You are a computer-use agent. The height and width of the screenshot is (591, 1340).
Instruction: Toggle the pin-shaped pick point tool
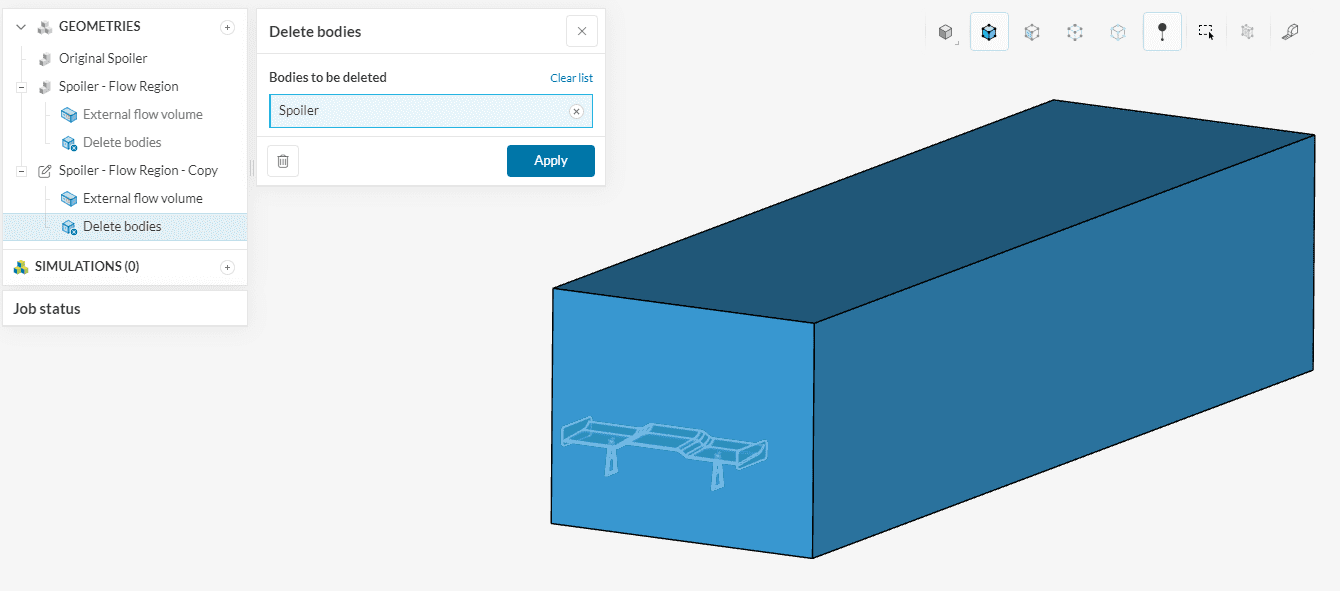point(1162,32)
